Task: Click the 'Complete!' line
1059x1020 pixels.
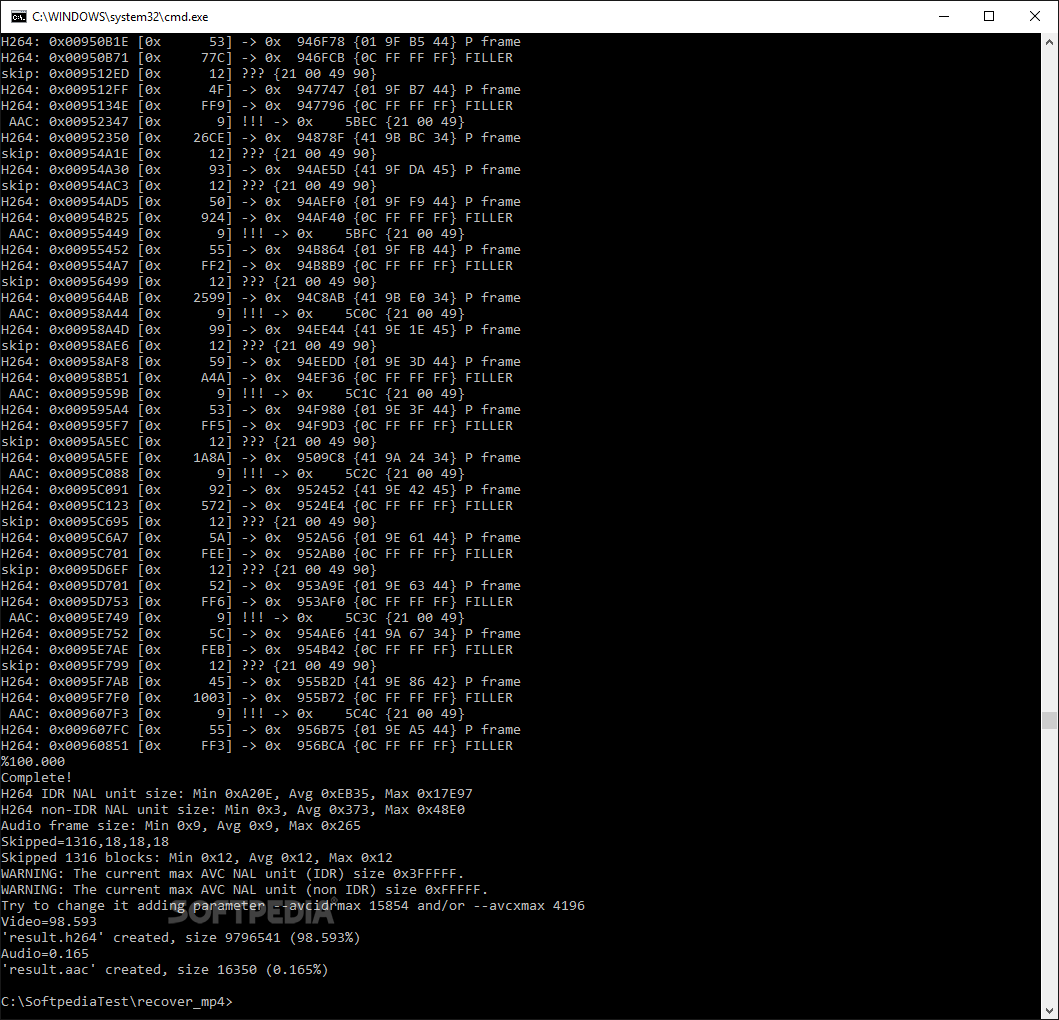Action: tap(36, 777)
